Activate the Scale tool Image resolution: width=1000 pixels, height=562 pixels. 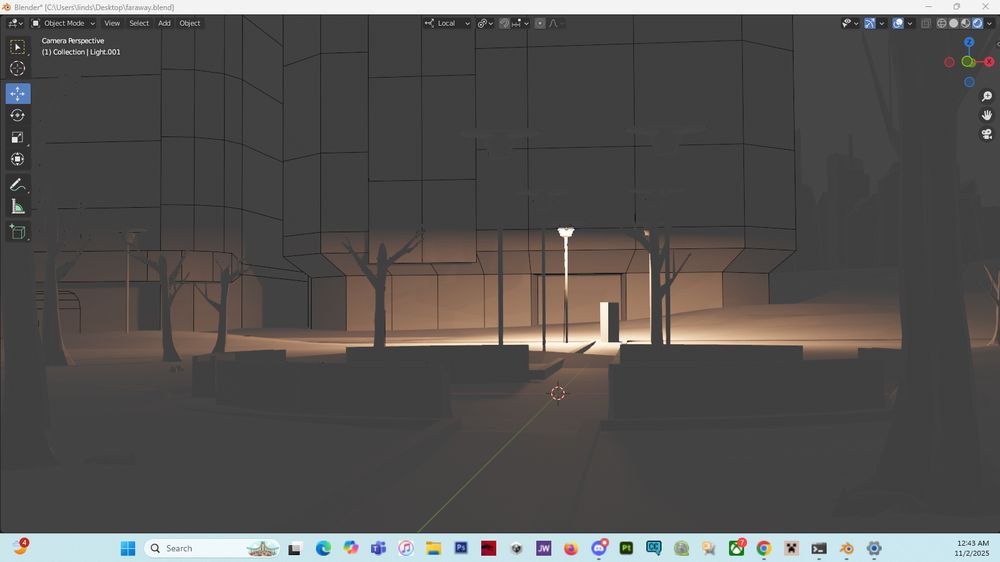(17, 137)
